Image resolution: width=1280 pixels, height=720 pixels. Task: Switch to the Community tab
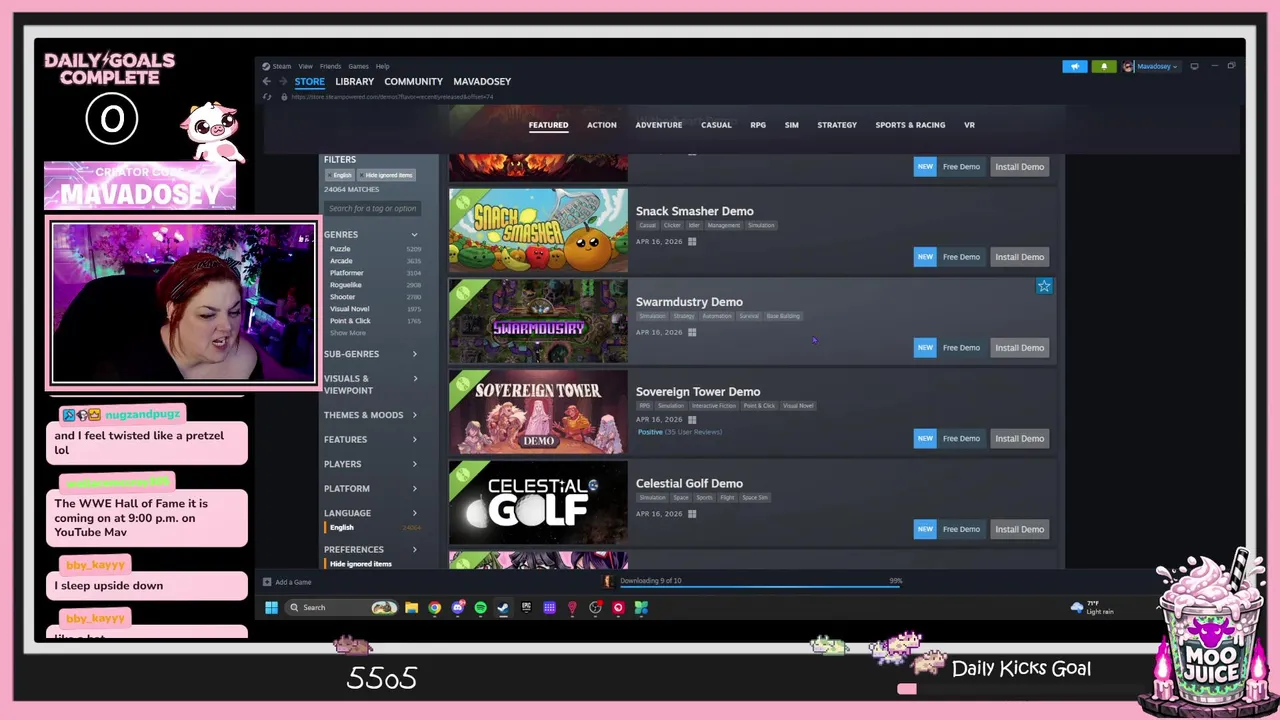[413, 82]
